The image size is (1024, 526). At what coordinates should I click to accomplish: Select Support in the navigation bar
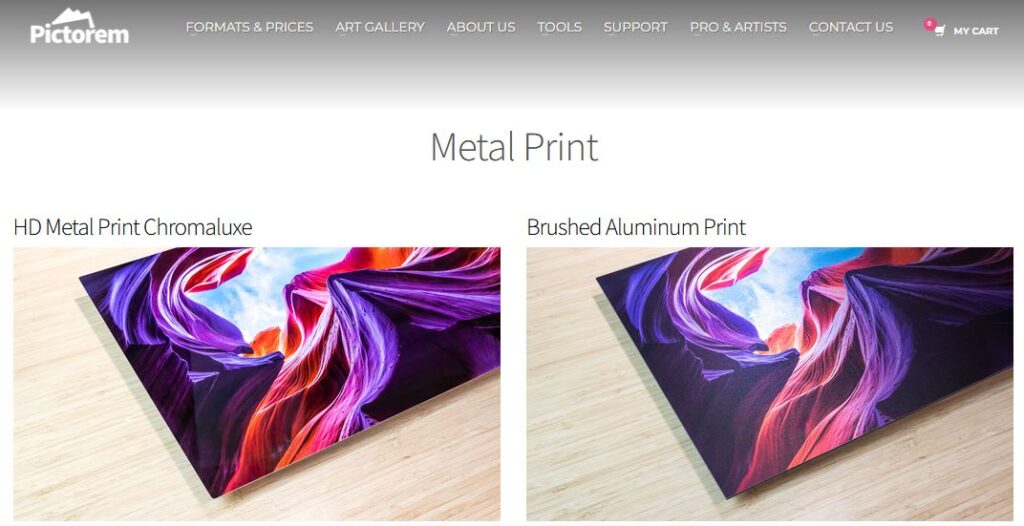click(635, 27)
